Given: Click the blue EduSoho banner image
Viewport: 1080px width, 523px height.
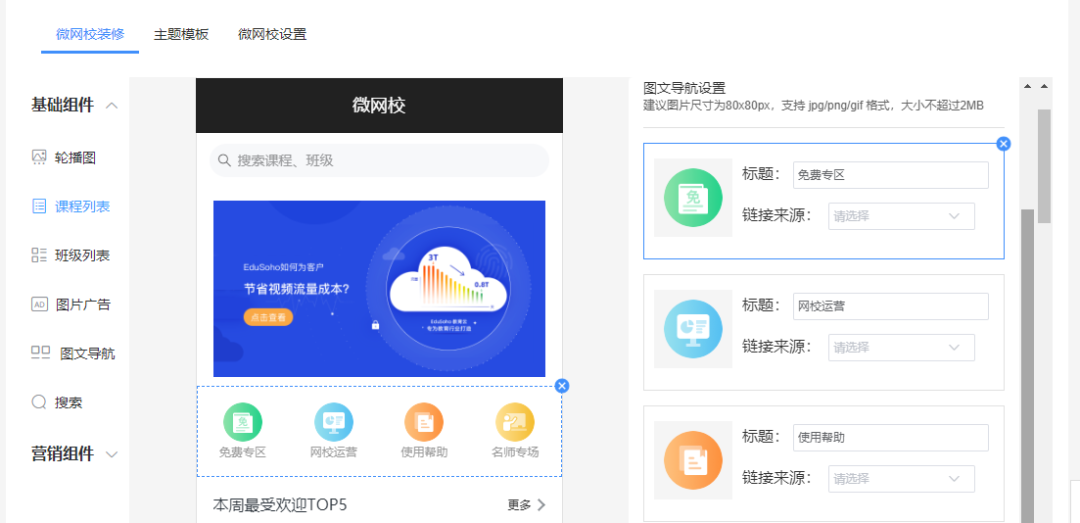Looking at the screenshot, I should coord(380,289).
